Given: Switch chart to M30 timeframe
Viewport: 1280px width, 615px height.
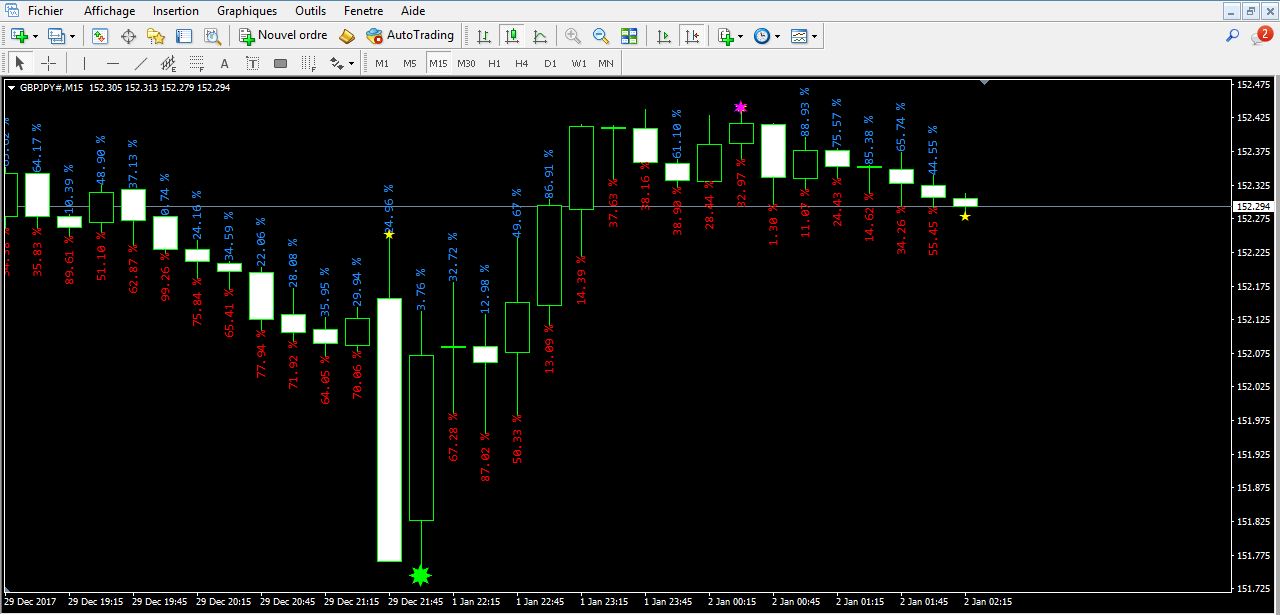Looking at the screenshot, I should pyautogui.click(x=466, y=63).
